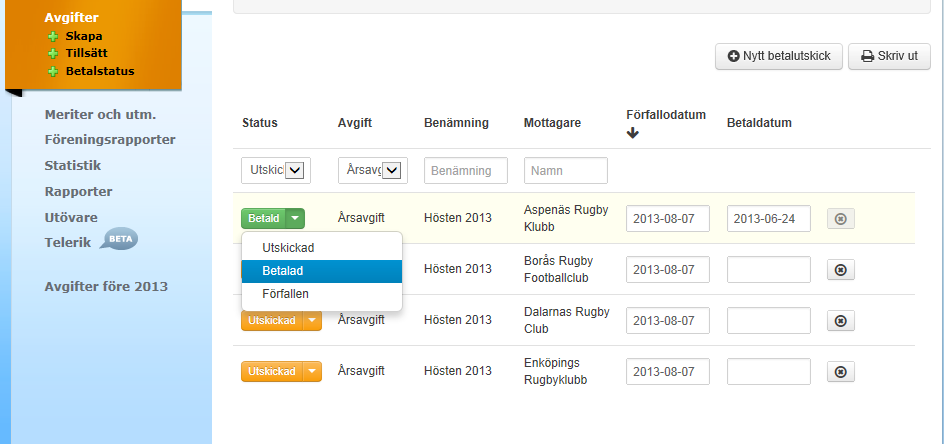Open status arrow for Dalarnas Rugby Club

click(x=312, y=320)
